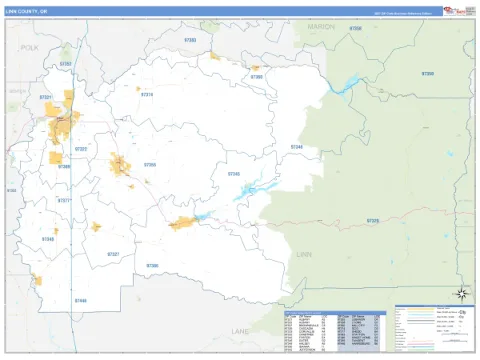Select ZIP code label 97345

(x=234, y=174)
